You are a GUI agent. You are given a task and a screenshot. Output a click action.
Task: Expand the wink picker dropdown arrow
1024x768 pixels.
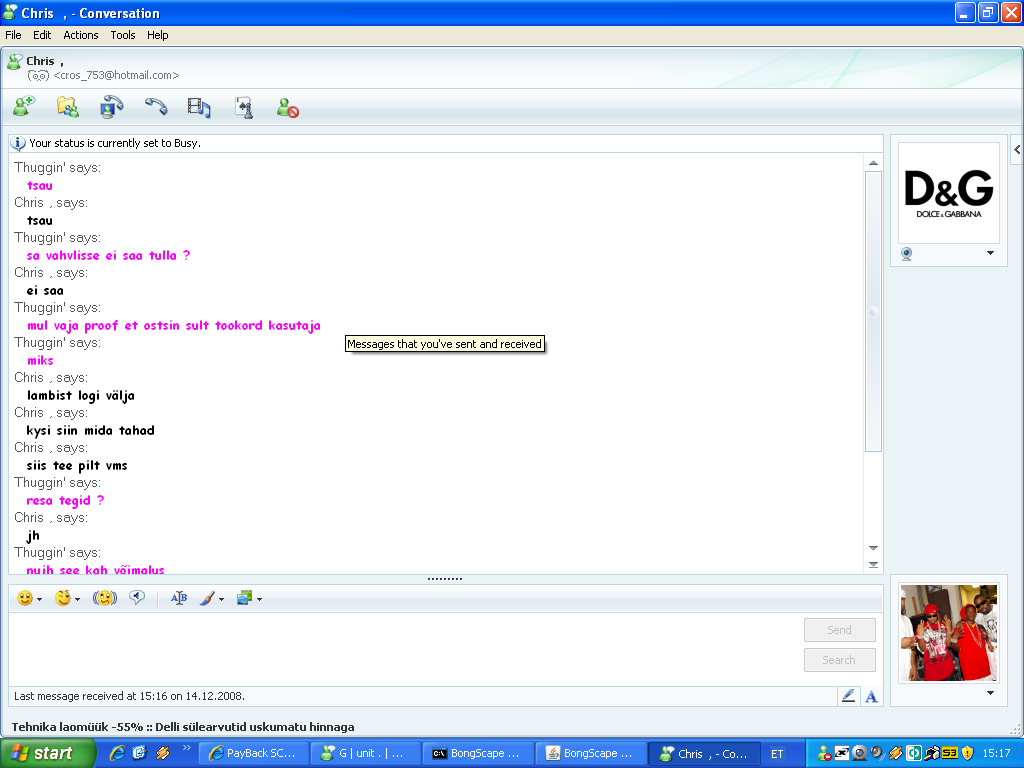79,598
